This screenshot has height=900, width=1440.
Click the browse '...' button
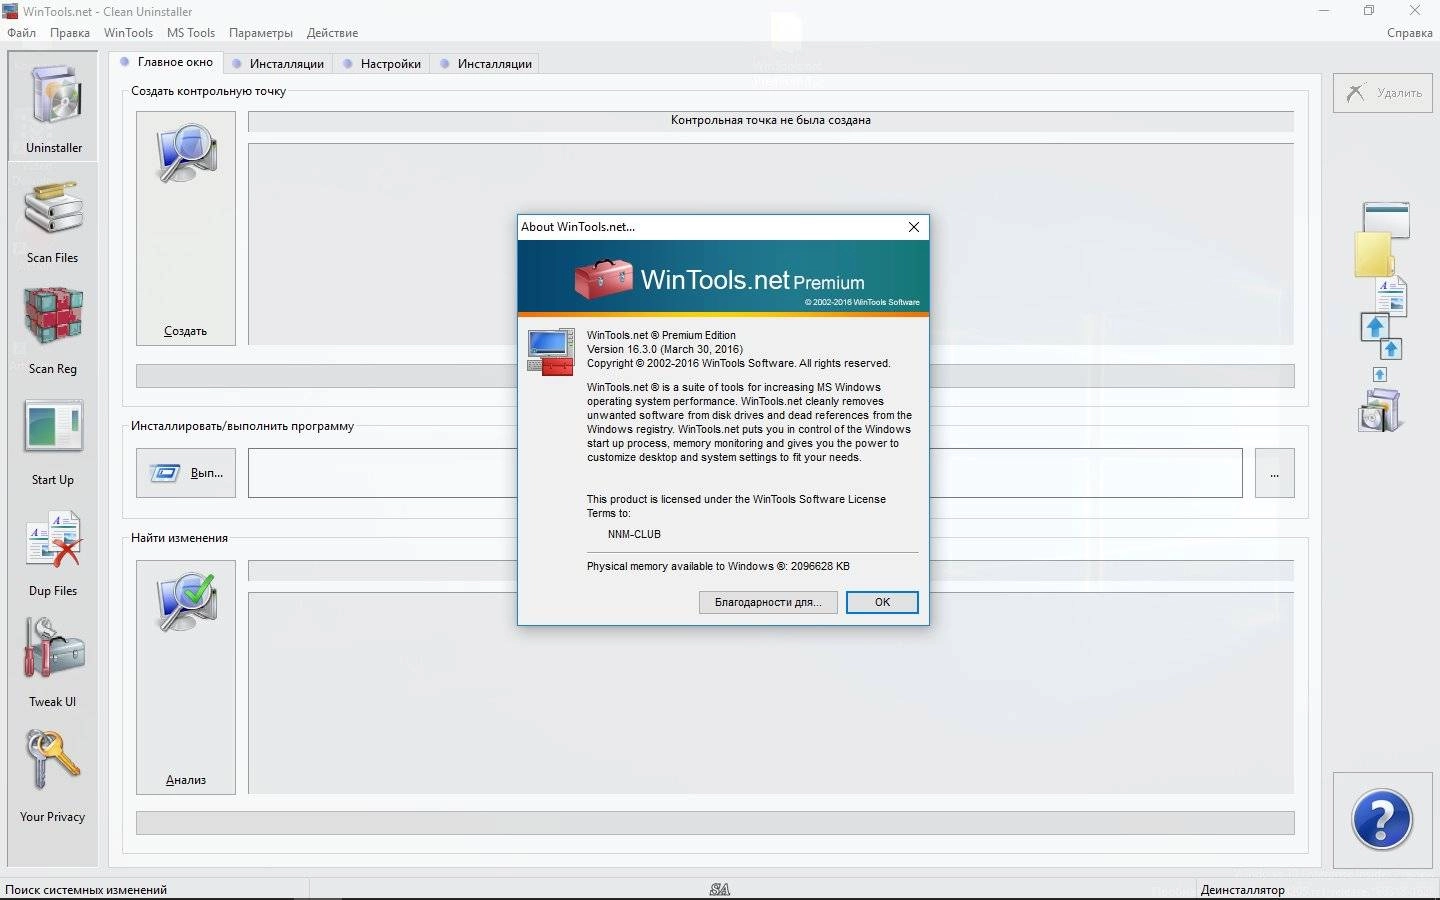pos(1274,473)
